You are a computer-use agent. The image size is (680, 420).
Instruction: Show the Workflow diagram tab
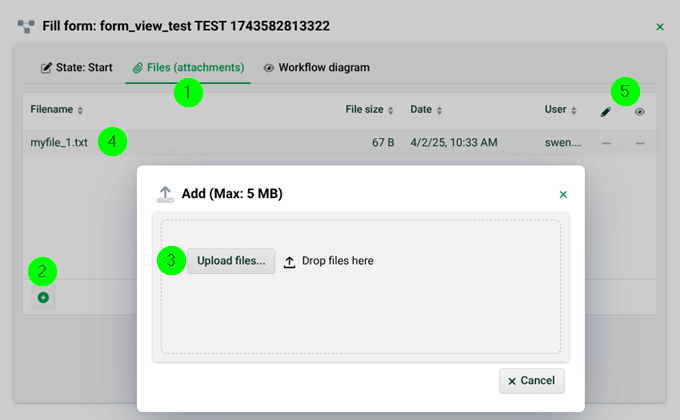(x=317, y=68)
